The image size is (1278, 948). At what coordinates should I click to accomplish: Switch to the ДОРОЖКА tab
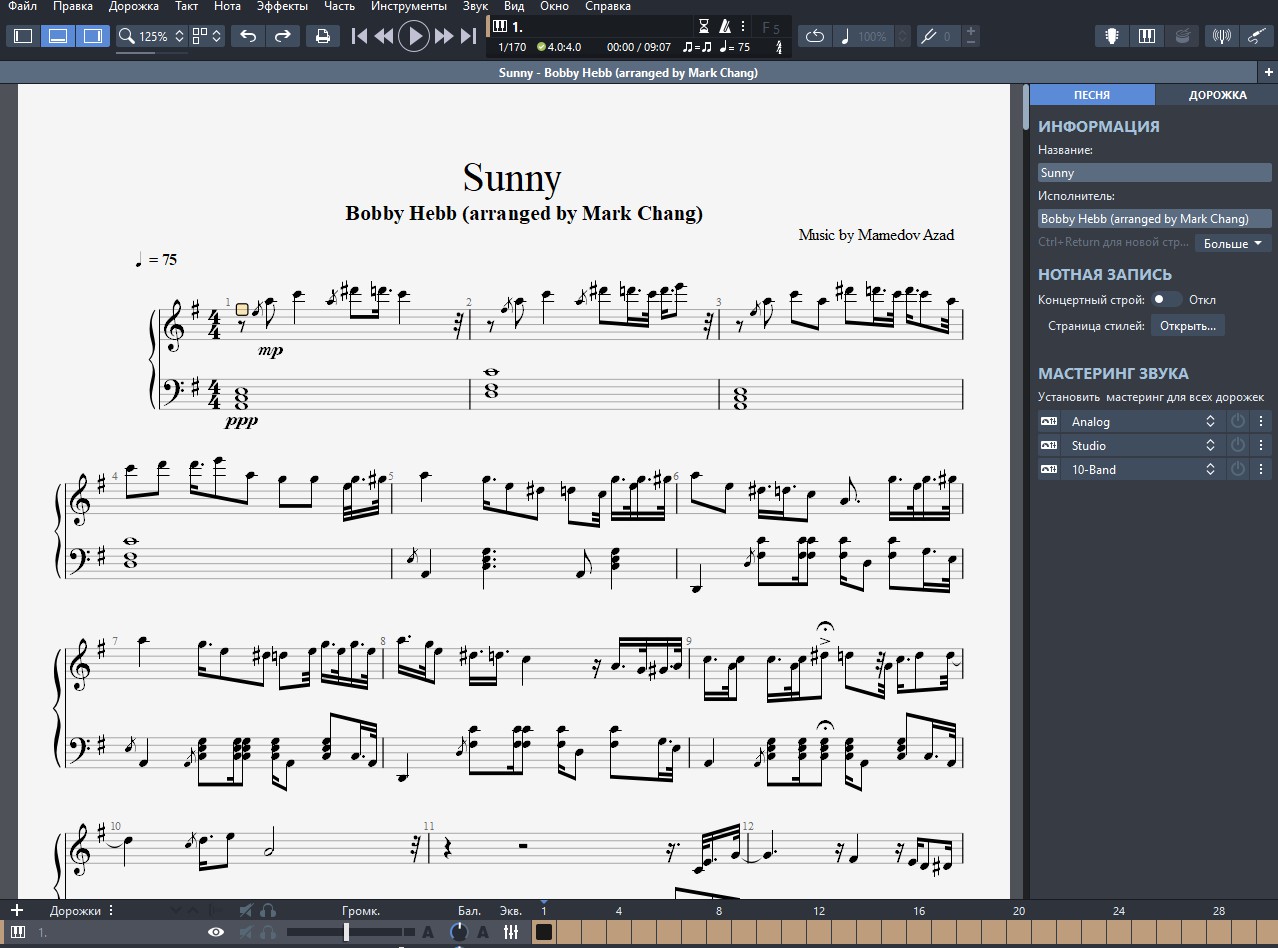click(x=1217, y=95)
